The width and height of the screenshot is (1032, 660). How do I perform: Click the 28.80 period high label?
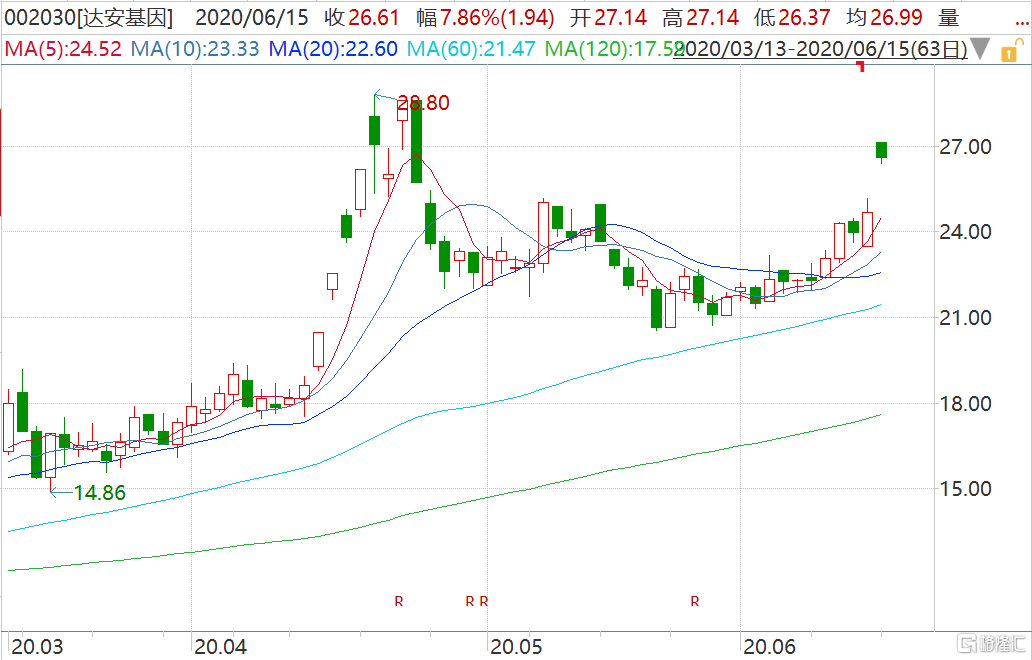tap(423, 103)
